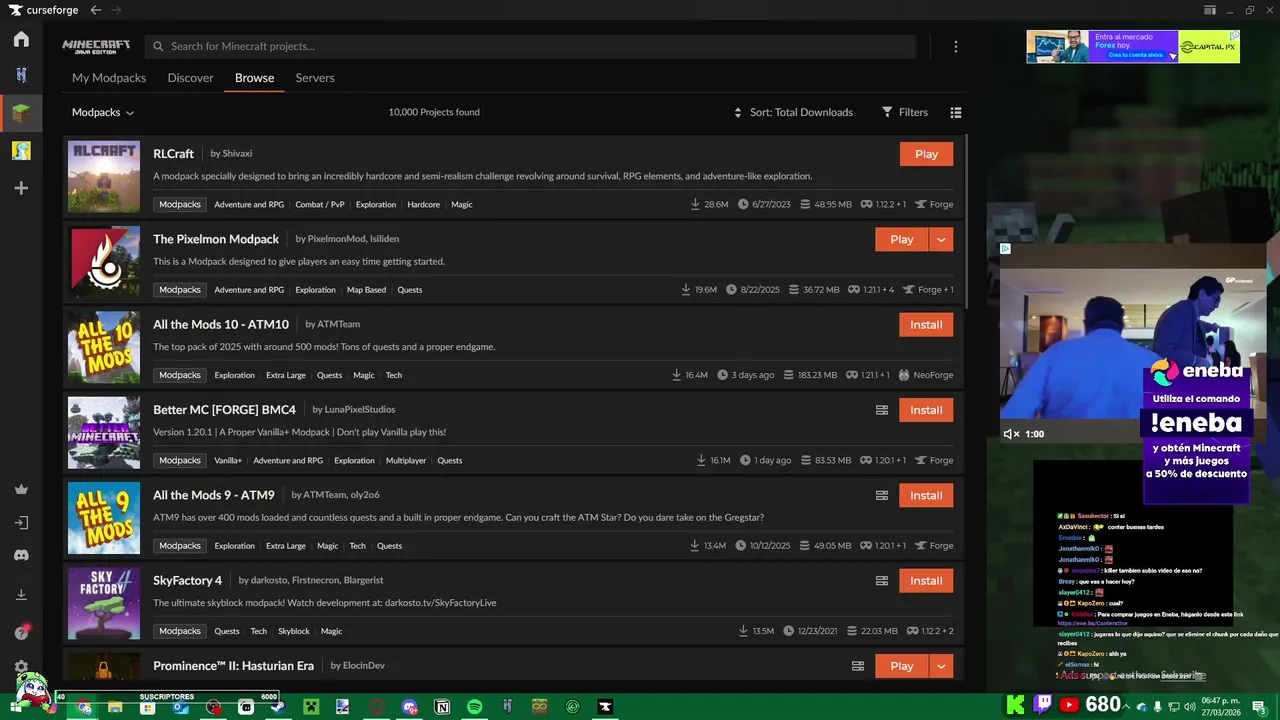Expand Pixelmon Modpack Play dropdown arrow
Image resolution: width=1280 pixels, height=720 pixels.
click(x=941, y=240)
